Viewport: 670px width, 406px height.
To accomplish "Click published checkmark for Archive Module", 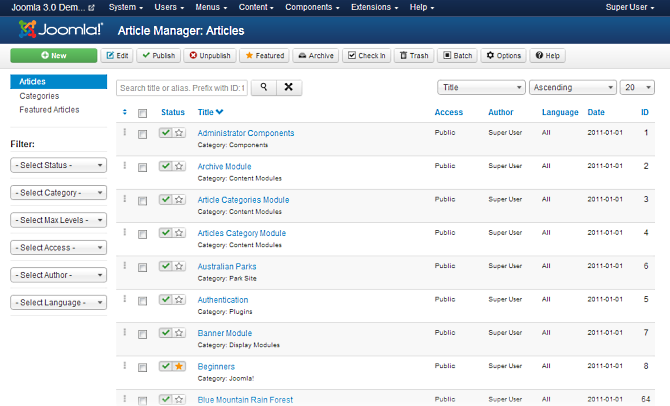I will (166, 166).
